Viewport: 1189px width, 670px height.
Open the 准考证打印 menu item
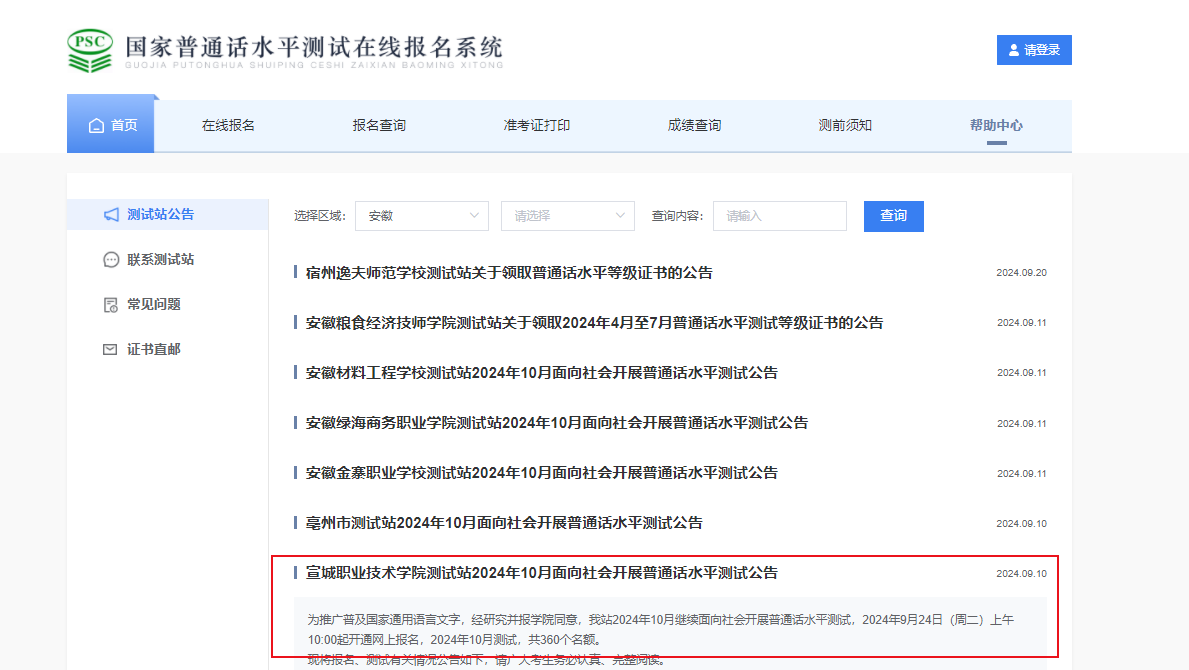(537, 125)
